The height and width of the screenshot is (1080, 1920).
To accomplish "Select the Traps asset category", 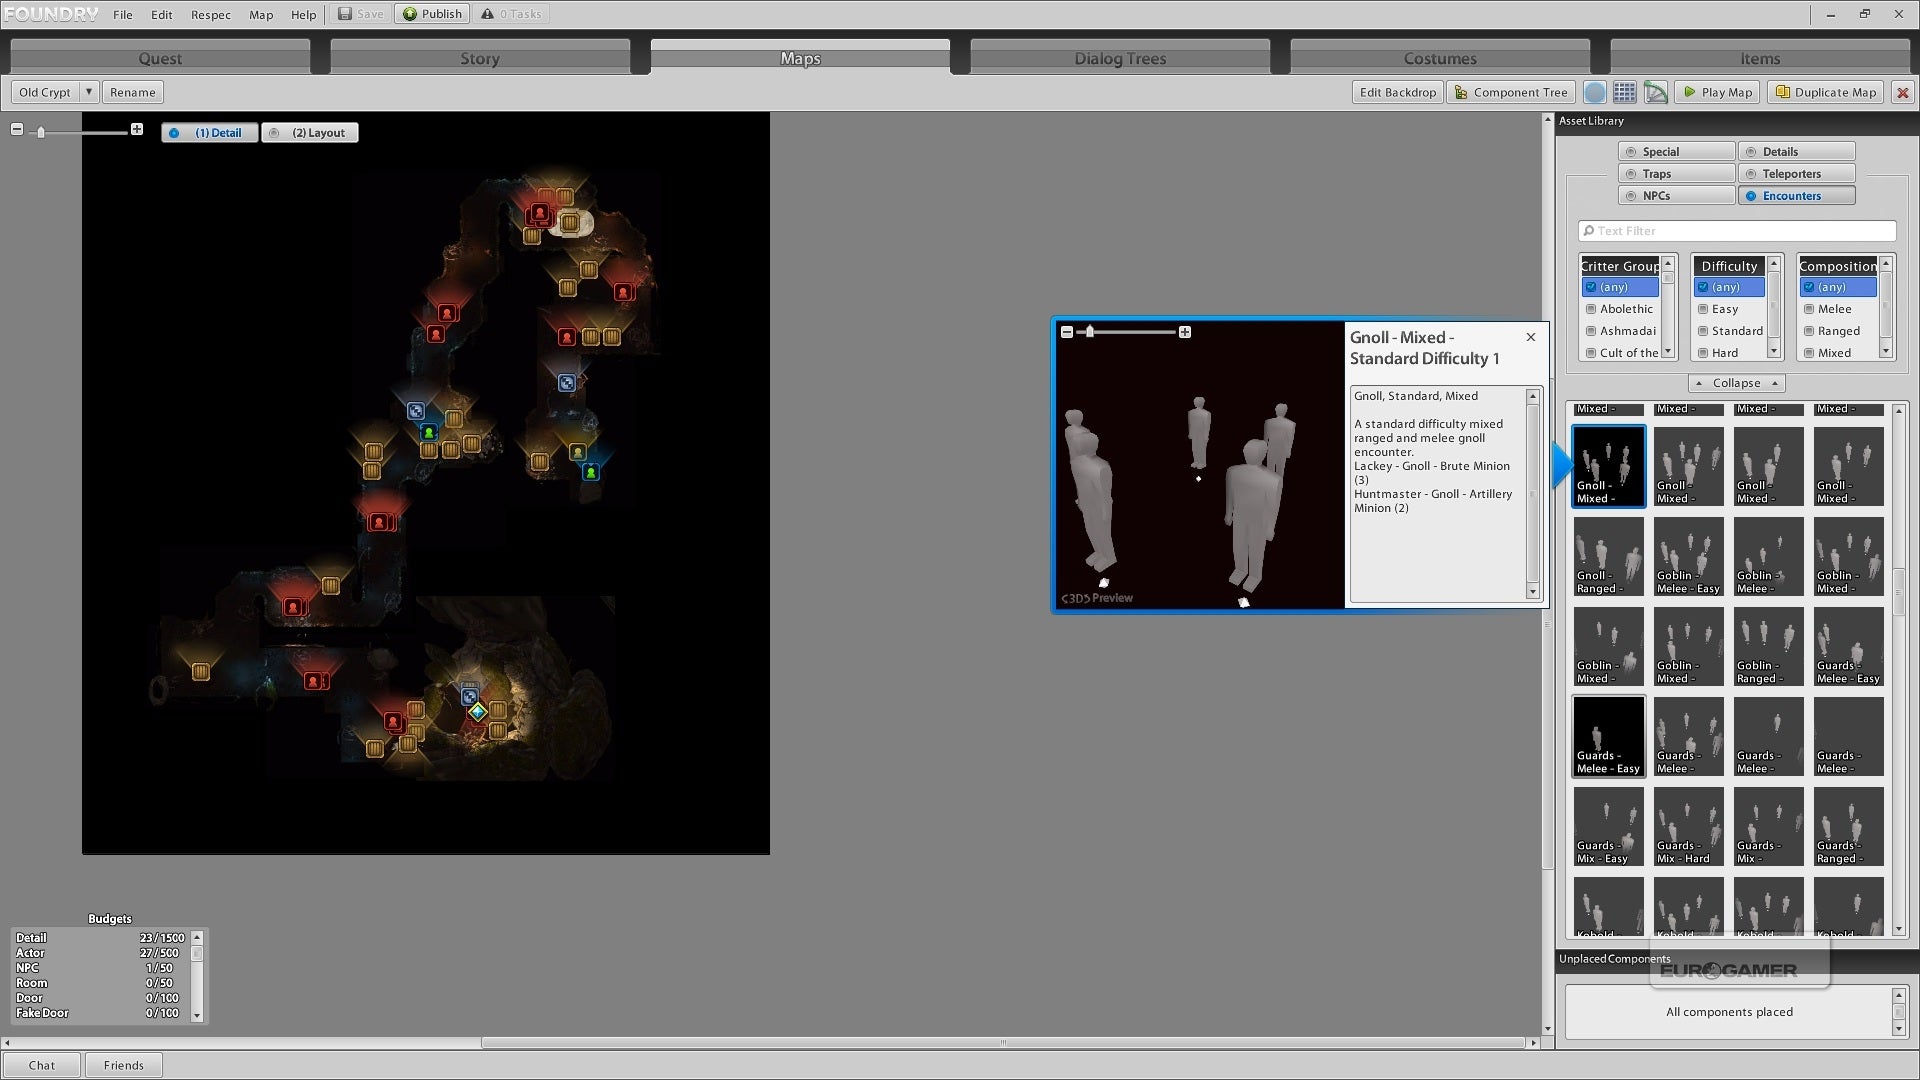I will [1676, 174].
